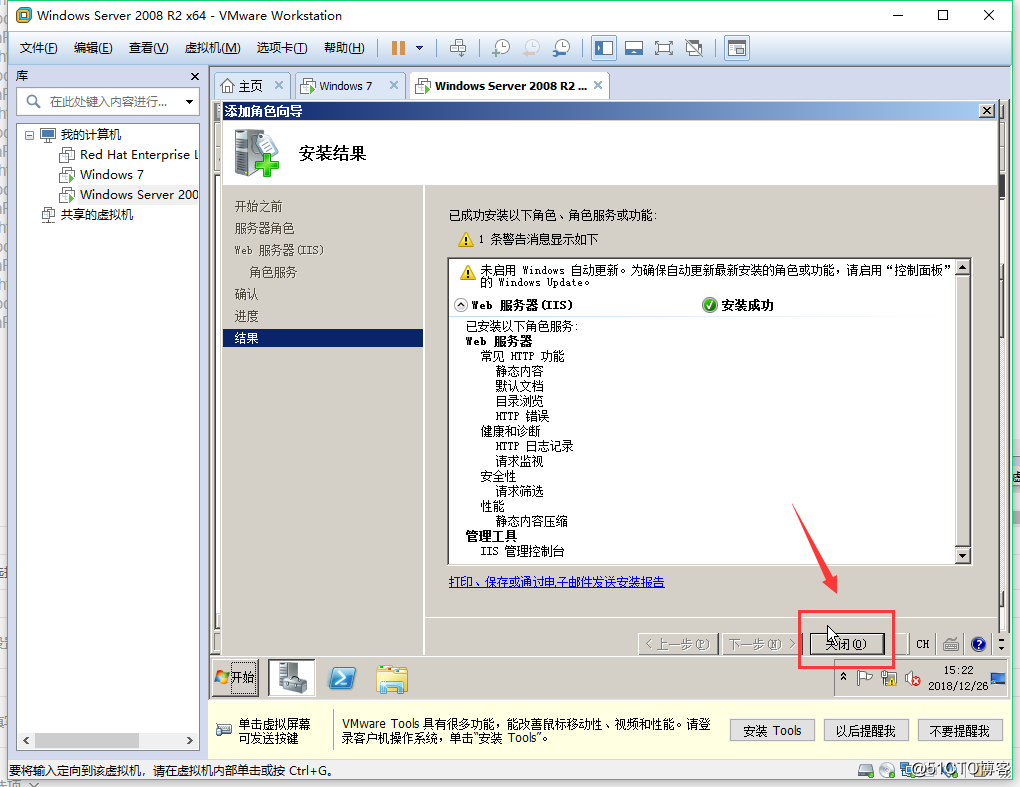Image resolution: width=1020 pixels, height=787 pixels.
Task: Open the guest help question mark icon
Action: click(x=978, y=644)
